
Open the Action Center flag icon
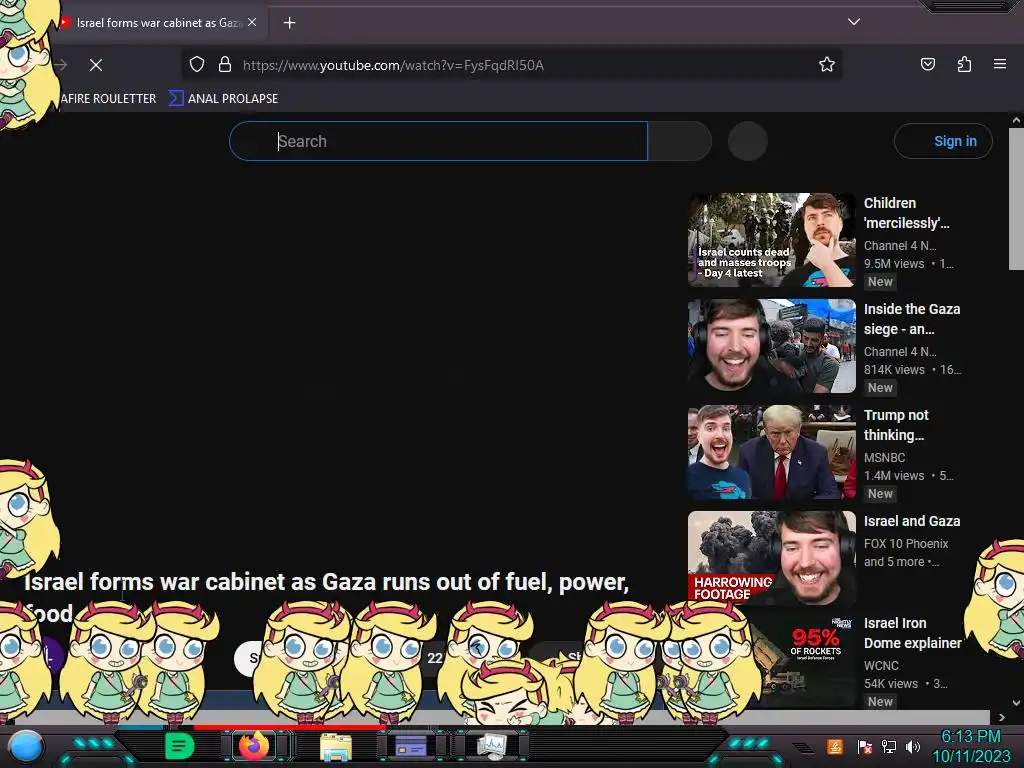click(864, 746)
